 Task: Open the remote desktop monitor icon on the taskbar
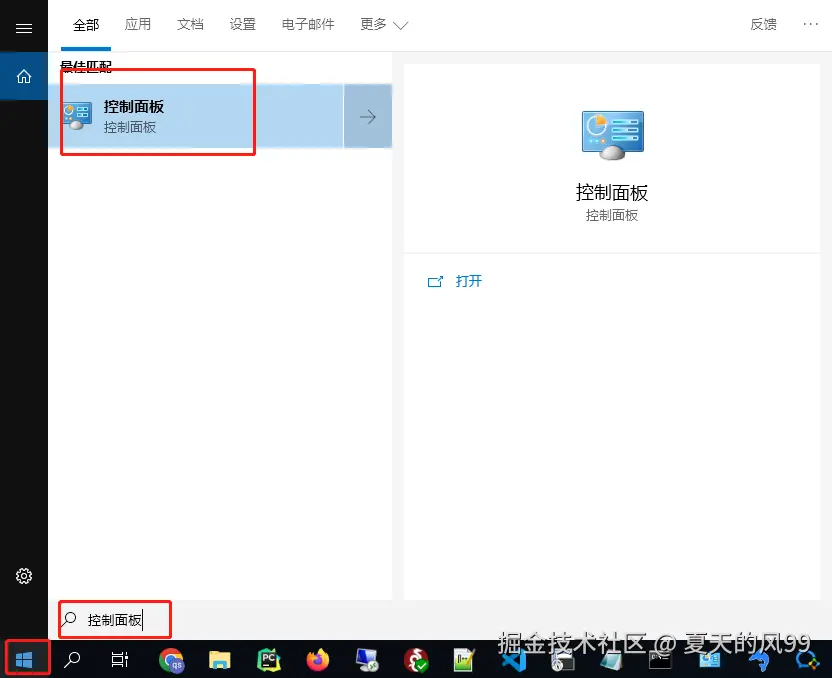click(x=367, y=660)
